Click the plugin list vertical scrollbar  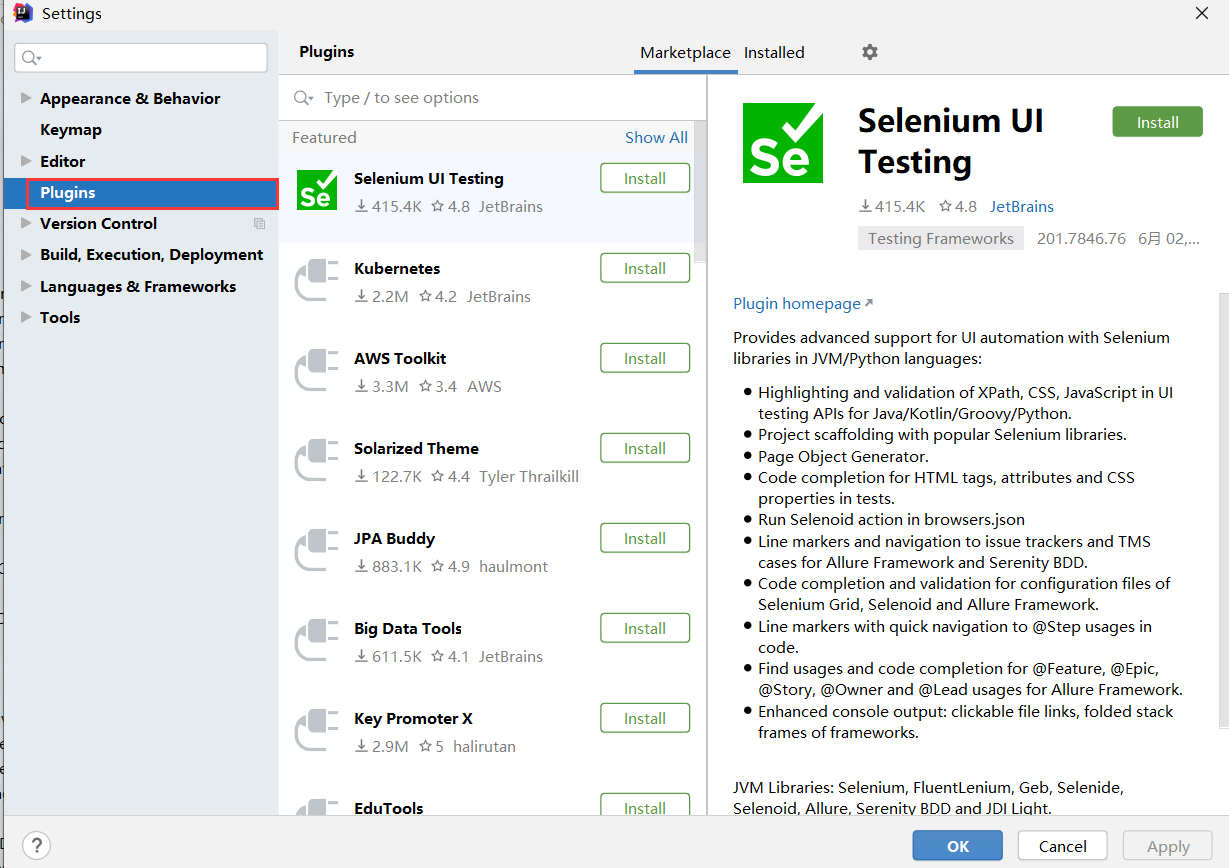pos(700,192)
